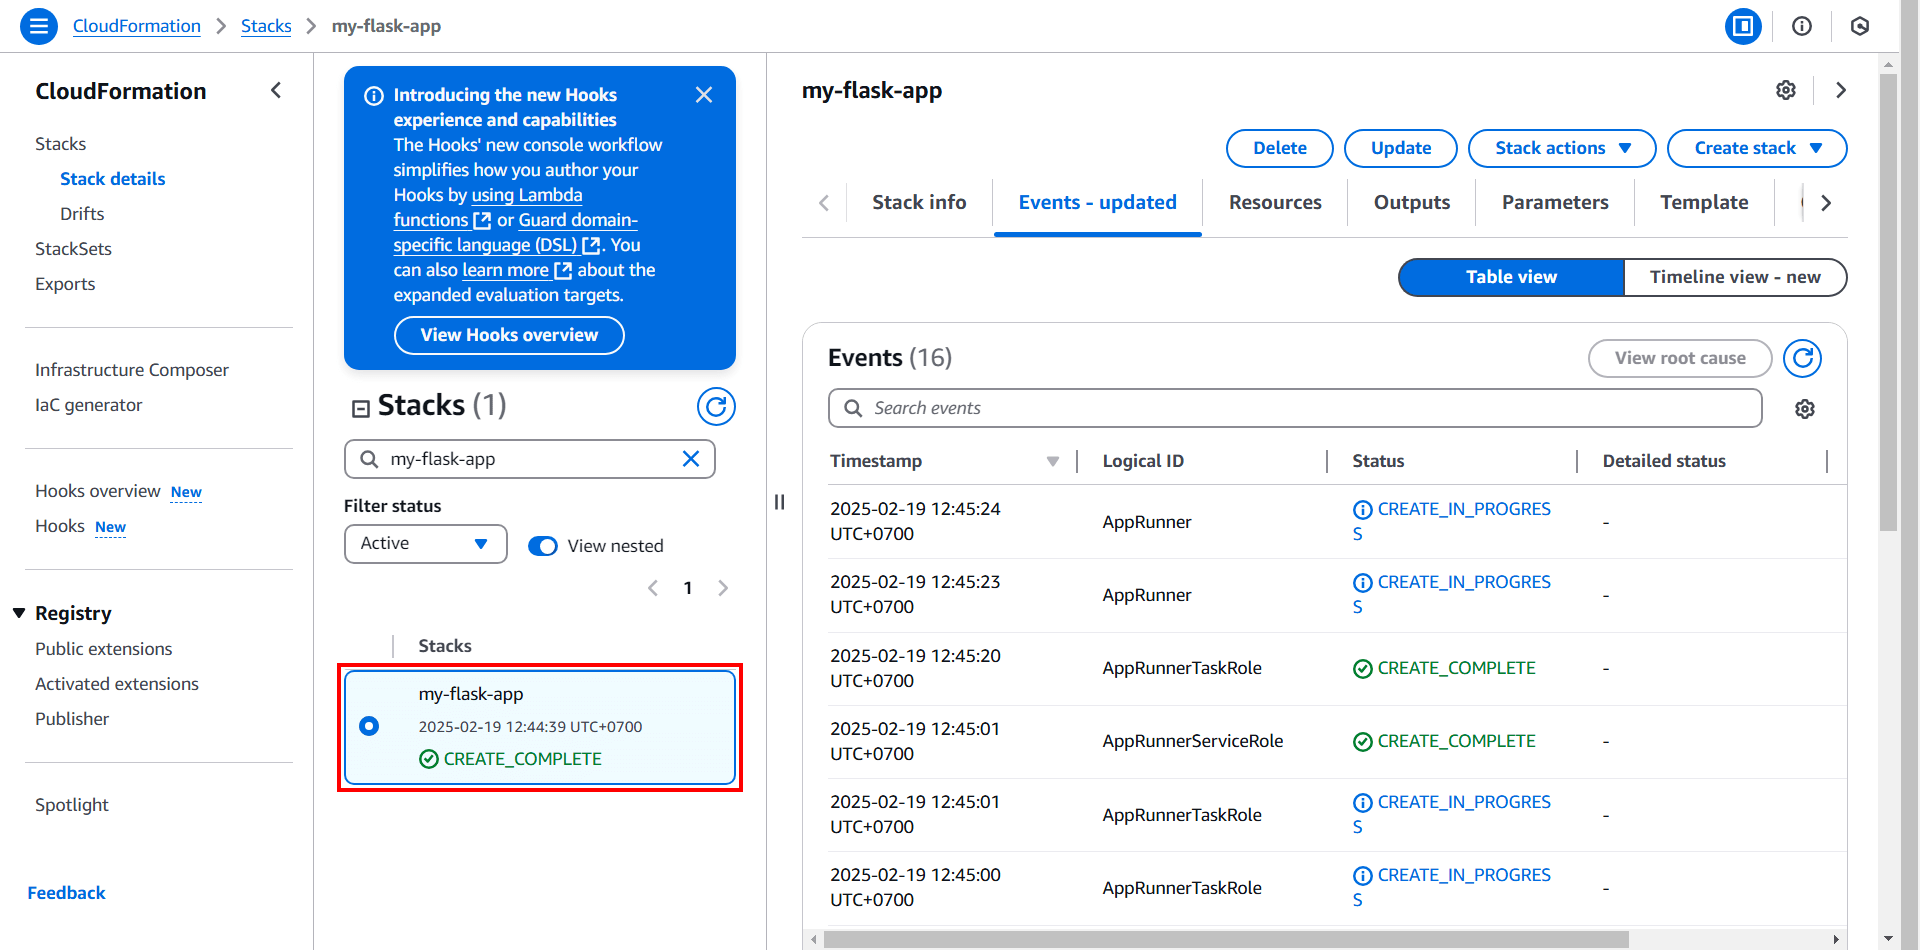This screenshot has height=950, width=1920.
Task: Open IaC generator
Action: click(89, 405)
